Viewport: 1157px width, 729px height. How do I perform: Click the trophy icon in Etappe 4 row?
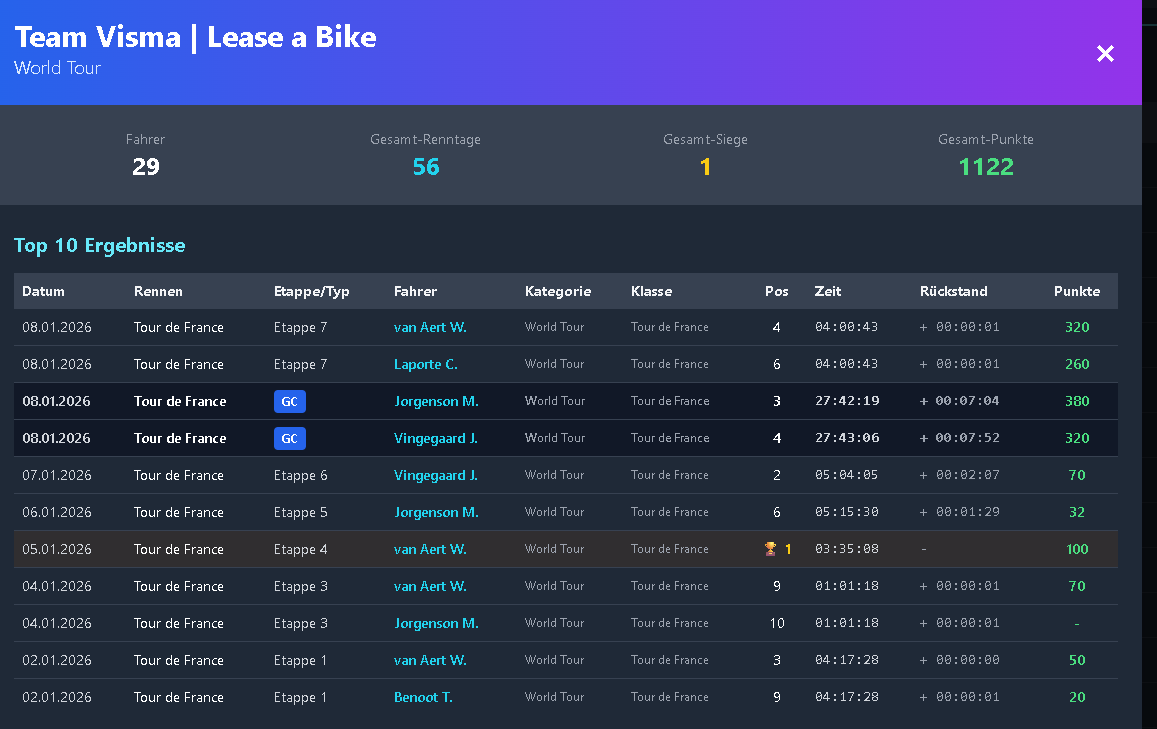(769, 549)
